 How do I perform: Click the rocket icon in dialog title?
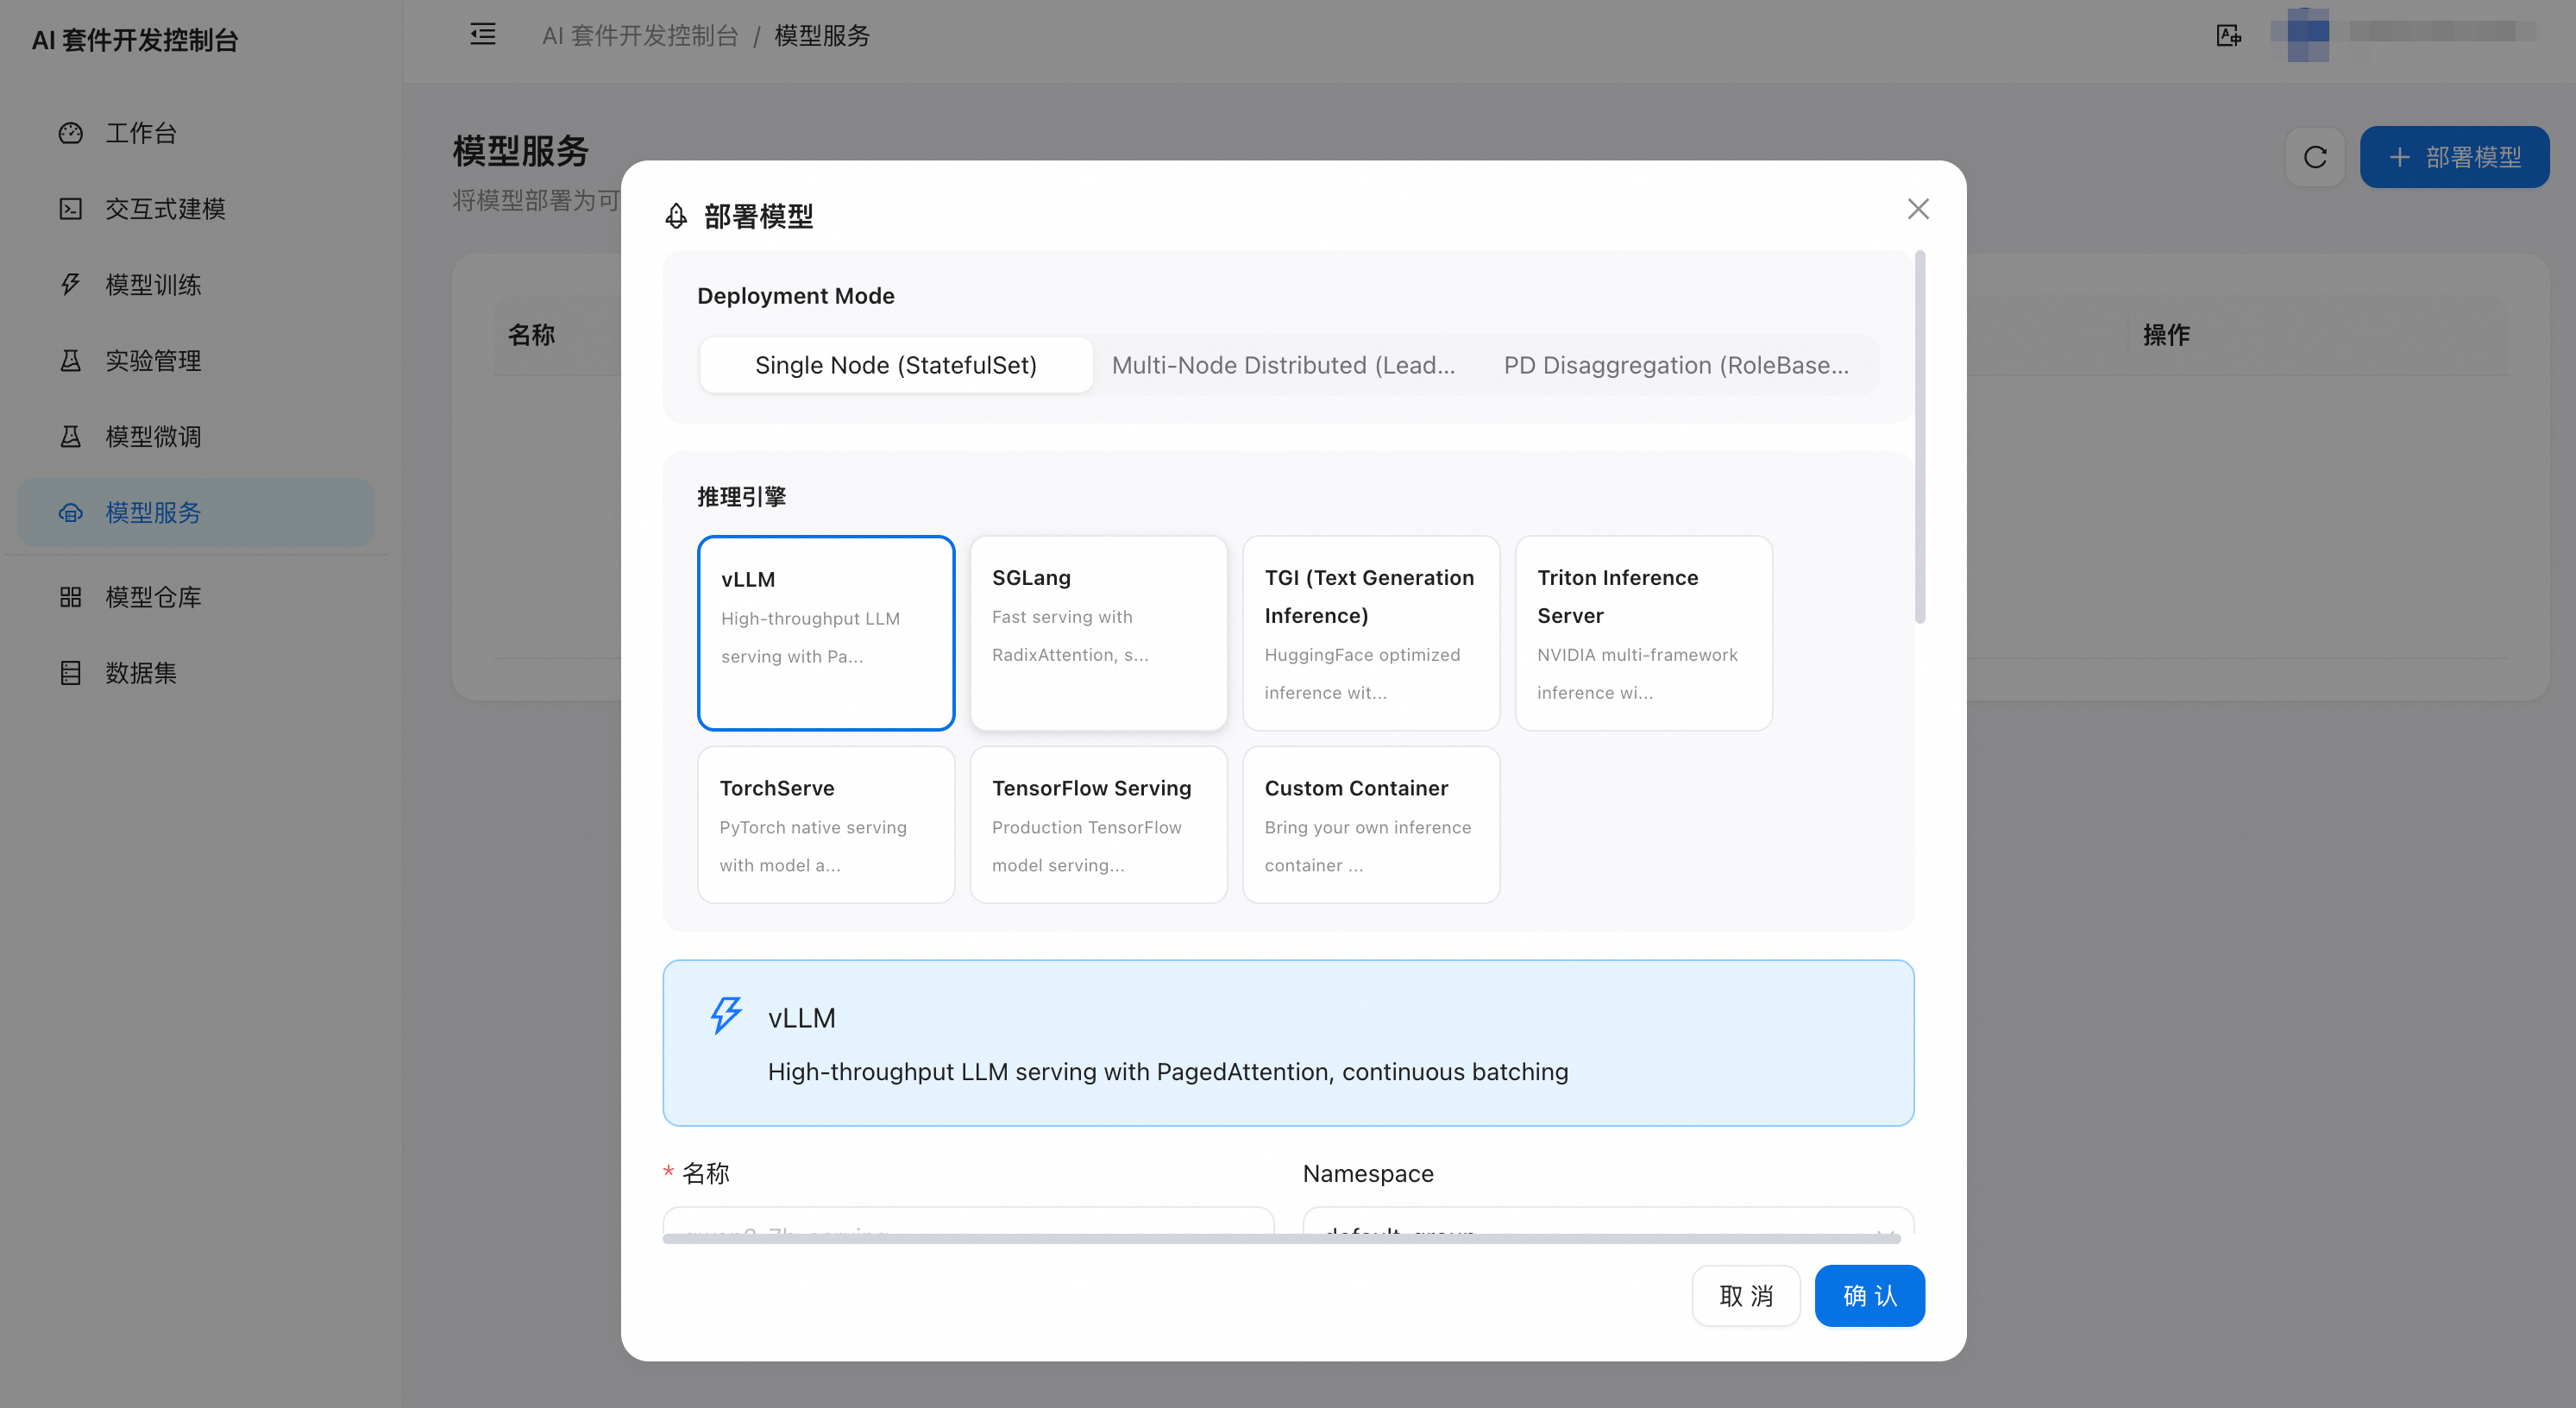pos(676,216)
